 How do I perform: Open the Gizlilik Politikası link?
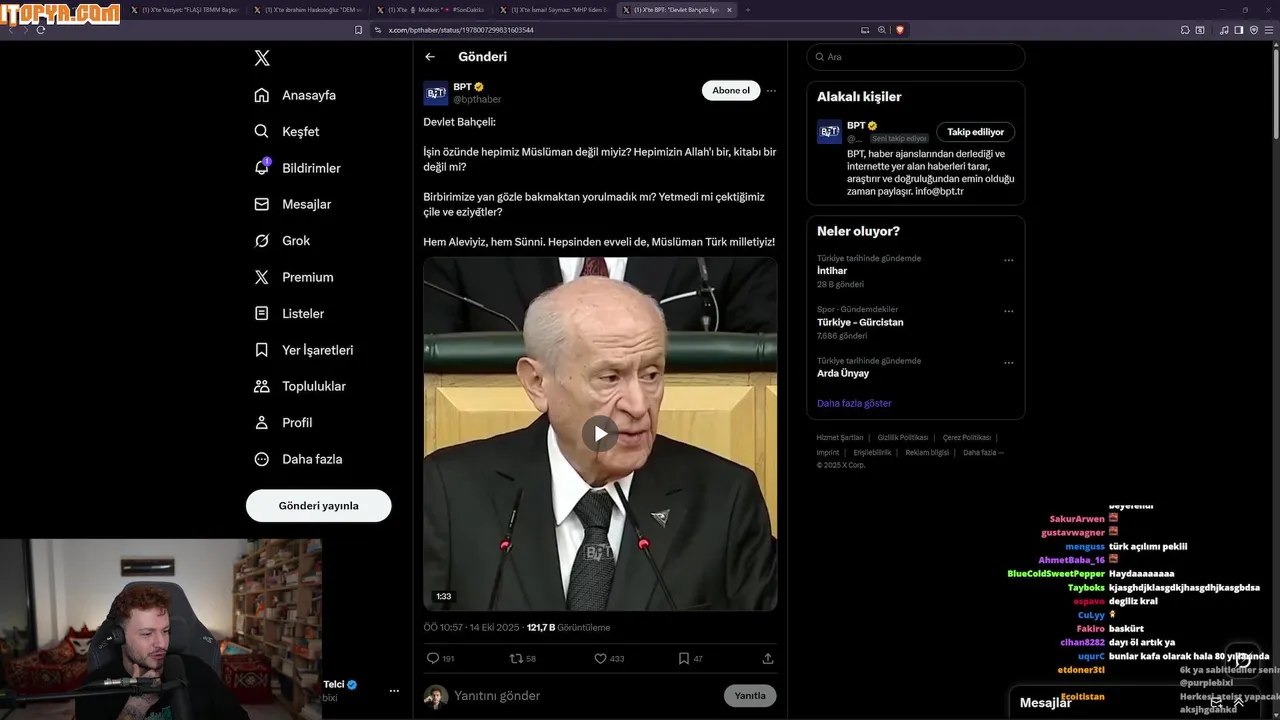tap(903, 437)
